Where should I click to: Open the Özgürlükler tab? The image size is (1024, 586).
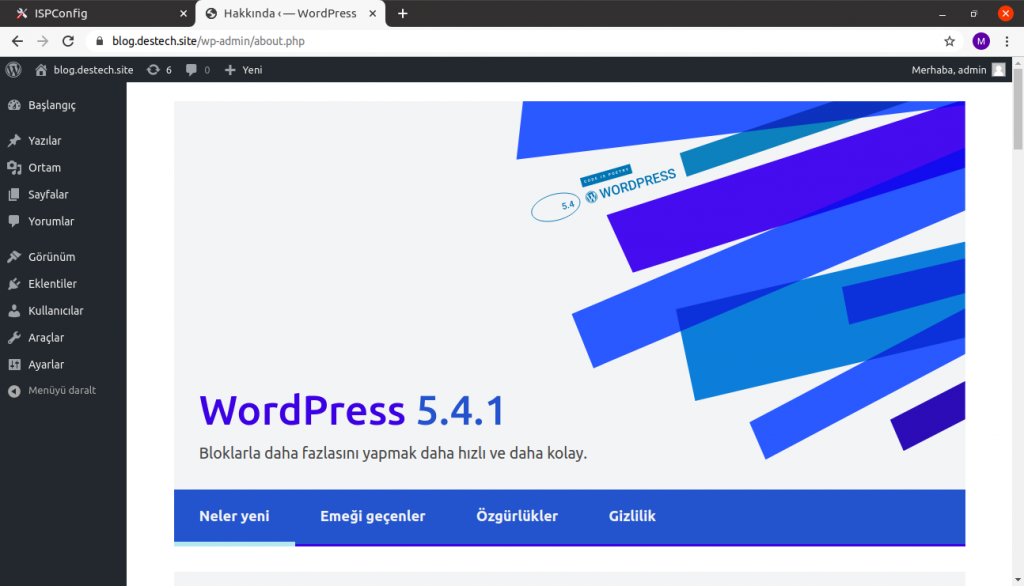[517, 516]
